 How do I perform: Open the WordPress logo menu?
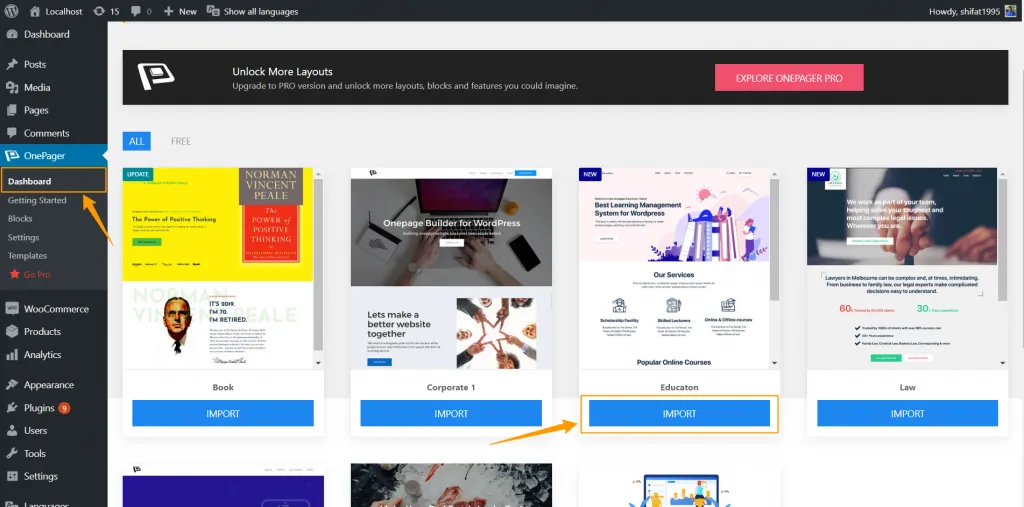pos(12,11)
